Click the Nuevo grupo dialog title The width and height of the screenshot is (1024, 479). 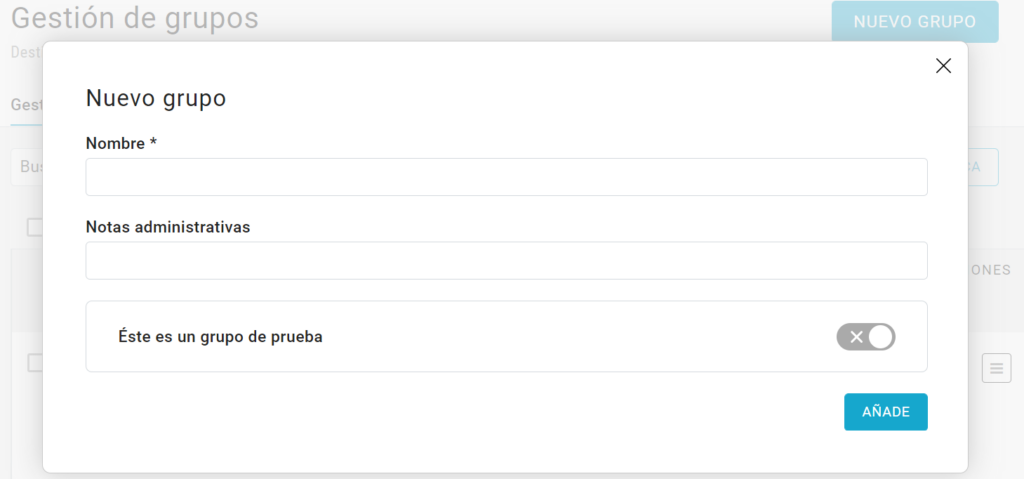pos(155,98)
